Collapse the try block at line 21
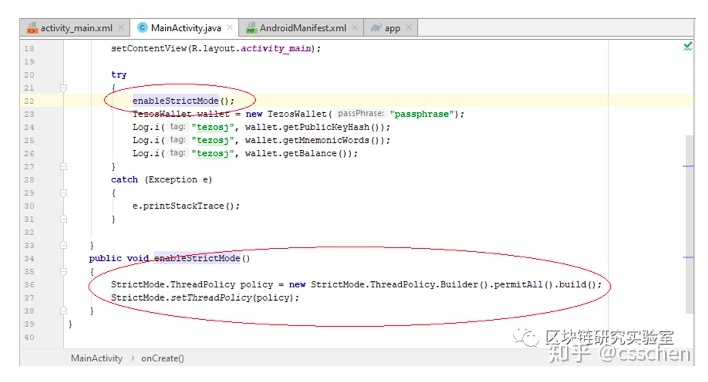The image size is (708, 382). click(63, 88)
